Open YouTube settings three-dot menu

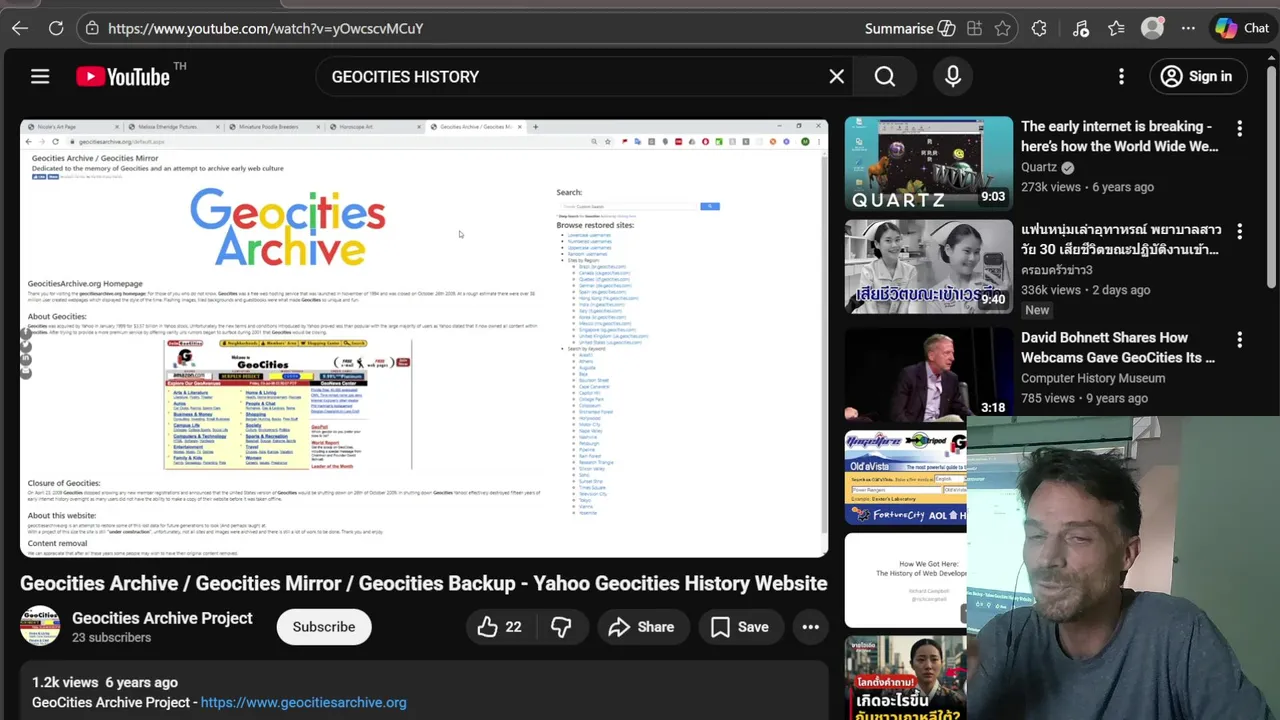(x=1121, y=76)
